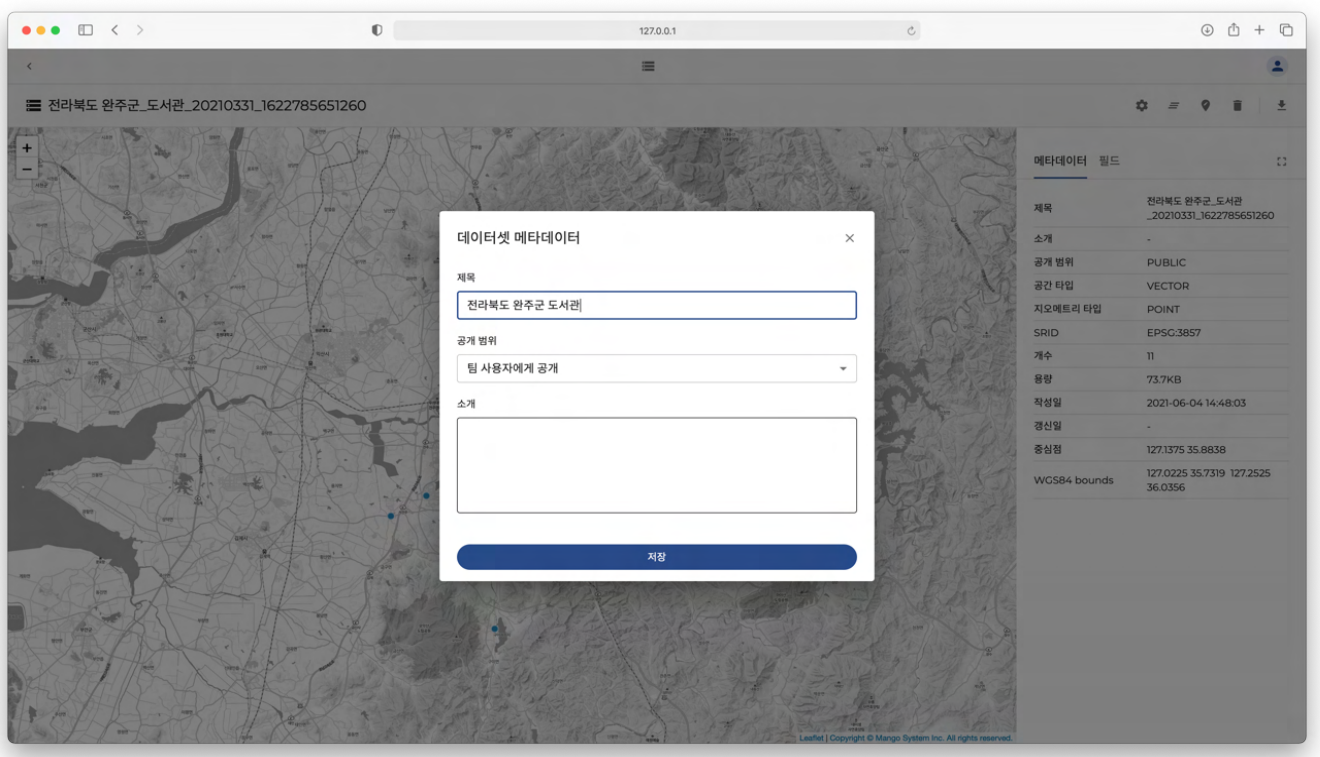Select the 메타데이터 tab
This screenshot has height=757, width=1320.
click(1059, 161)
